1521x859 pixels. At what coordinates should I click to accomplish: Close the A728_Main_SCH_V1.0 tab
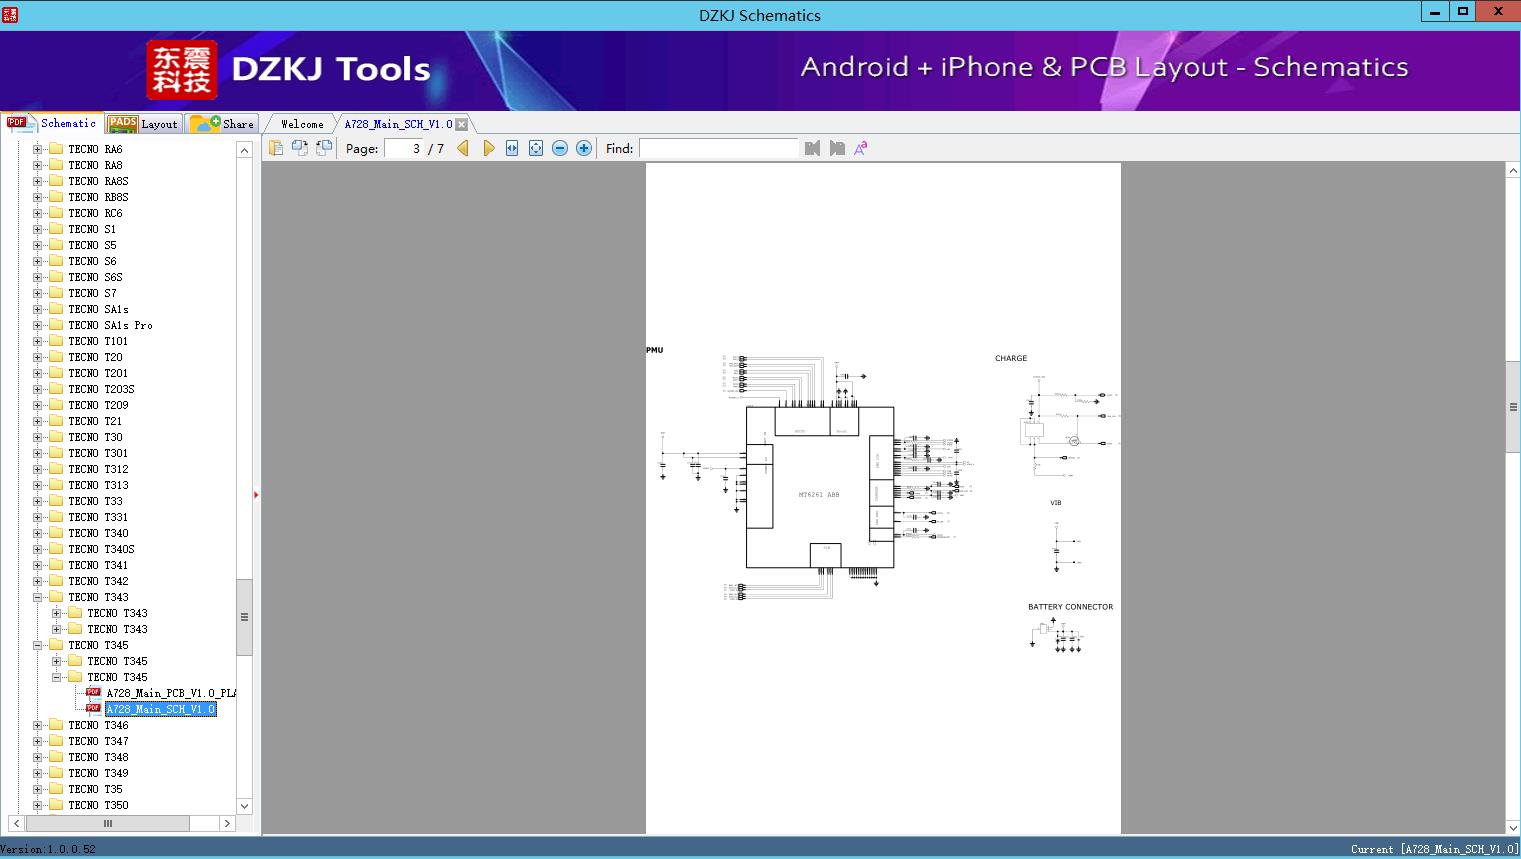[x=461, y=124]
